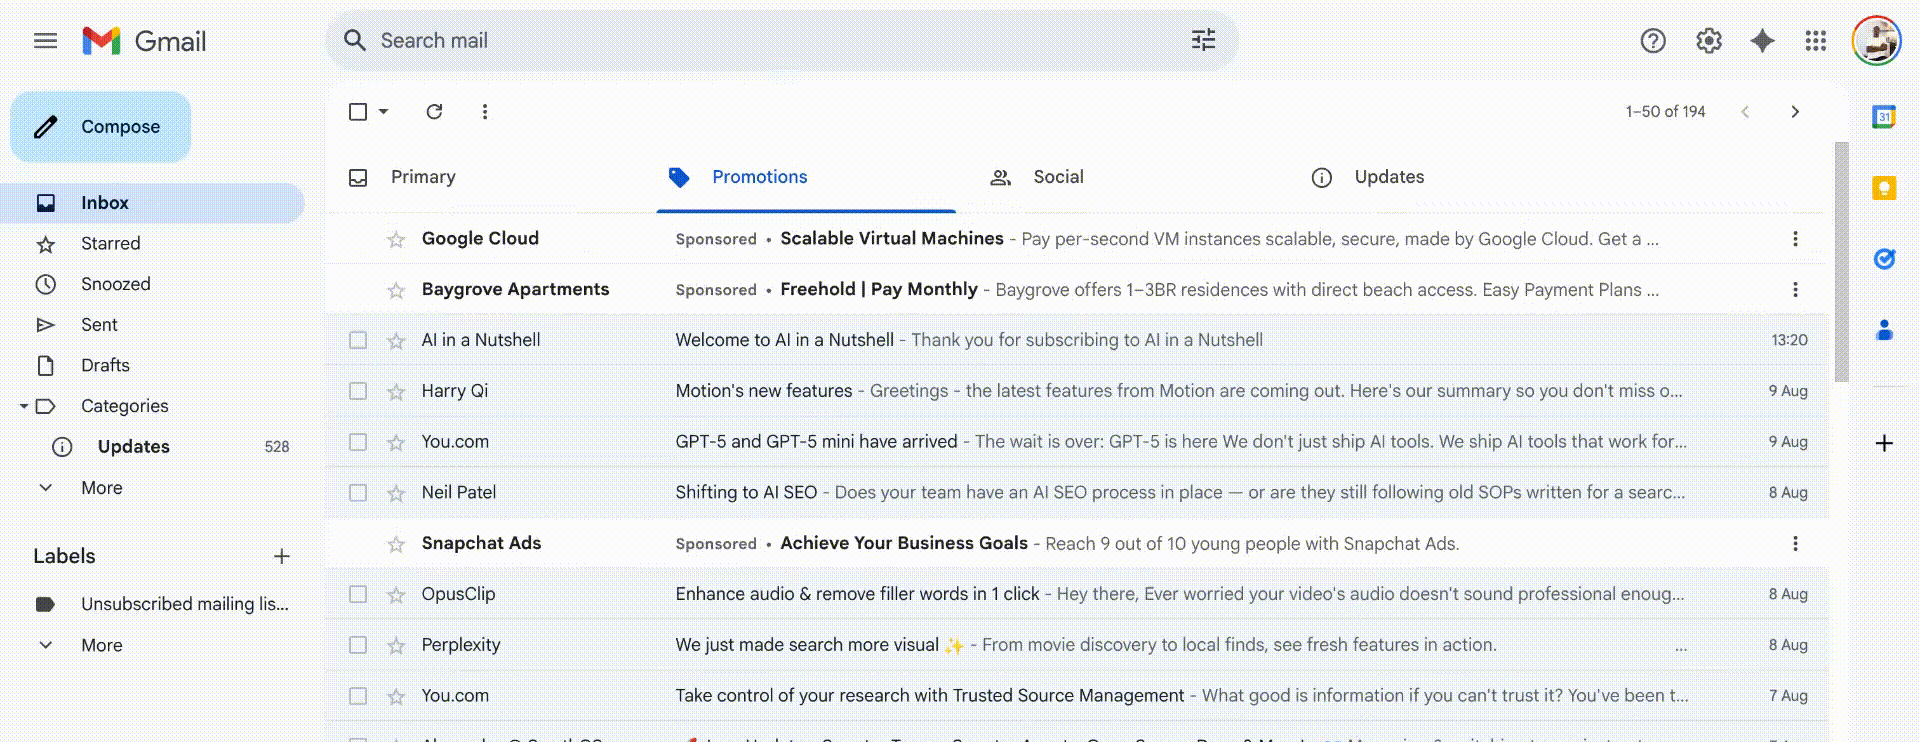
Task: Open the Inbox folder
Action: pyautogui.click(x=152, y=203)
